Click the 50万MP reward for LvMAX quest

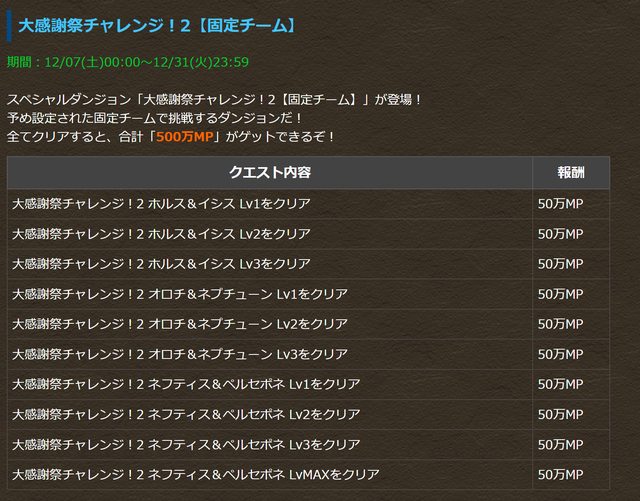560,474
